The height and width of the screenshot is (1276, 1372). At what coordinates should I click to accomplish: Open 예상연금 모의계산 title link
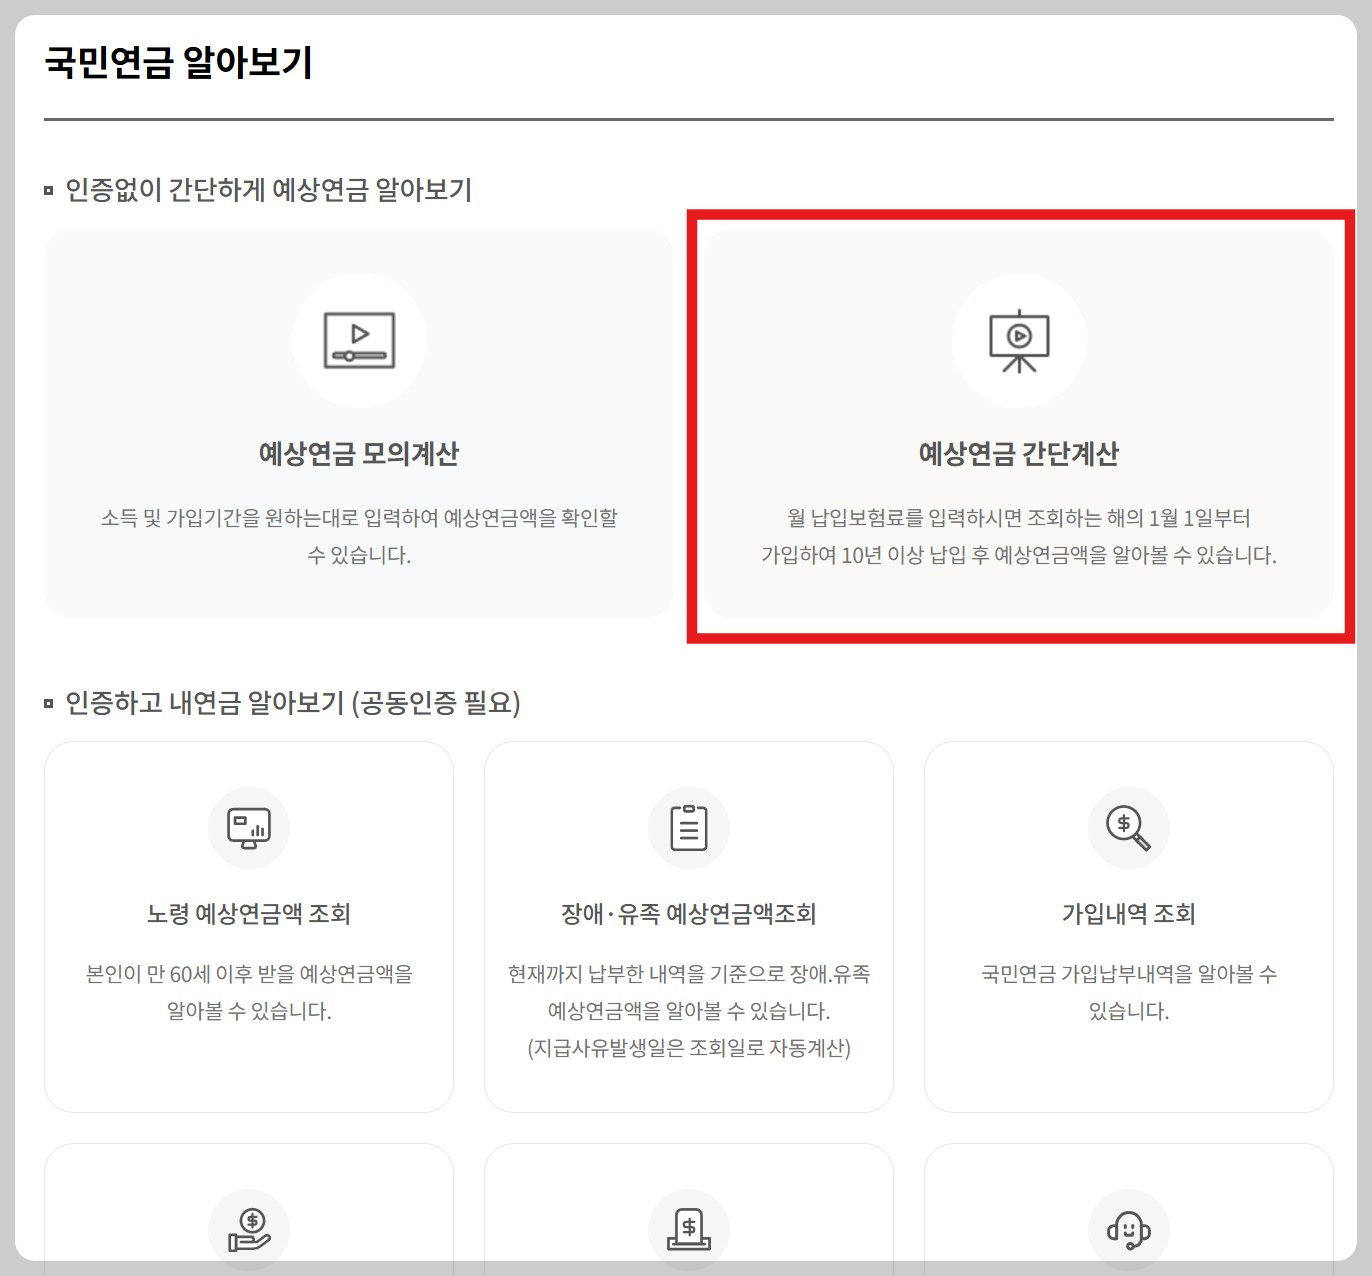pos(359,454)
